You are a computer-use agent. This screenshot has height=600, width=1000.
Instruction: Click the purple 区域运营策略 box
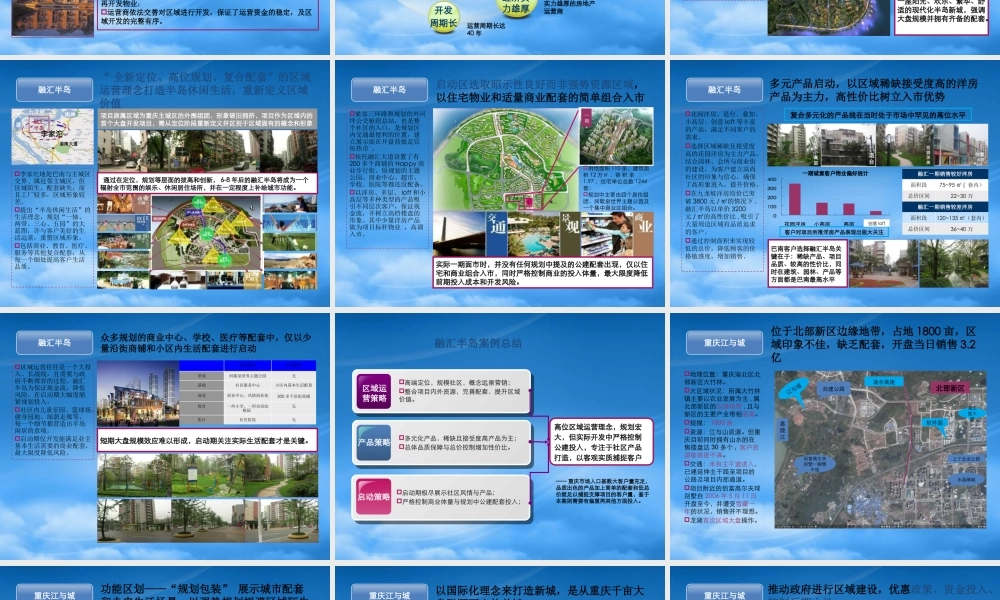(374, 391)
